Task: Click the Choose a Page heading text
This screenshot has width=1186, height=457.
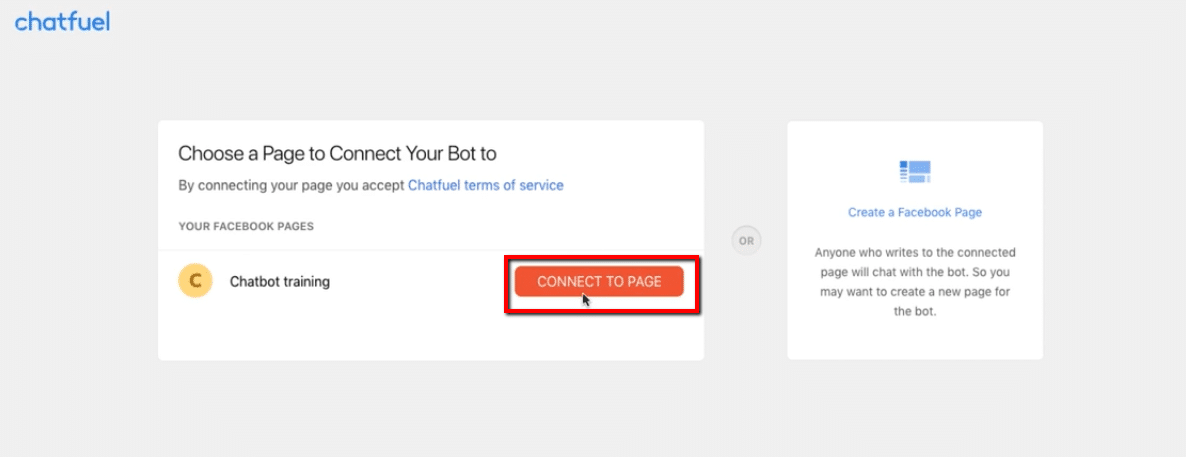Action: [337, 154]
